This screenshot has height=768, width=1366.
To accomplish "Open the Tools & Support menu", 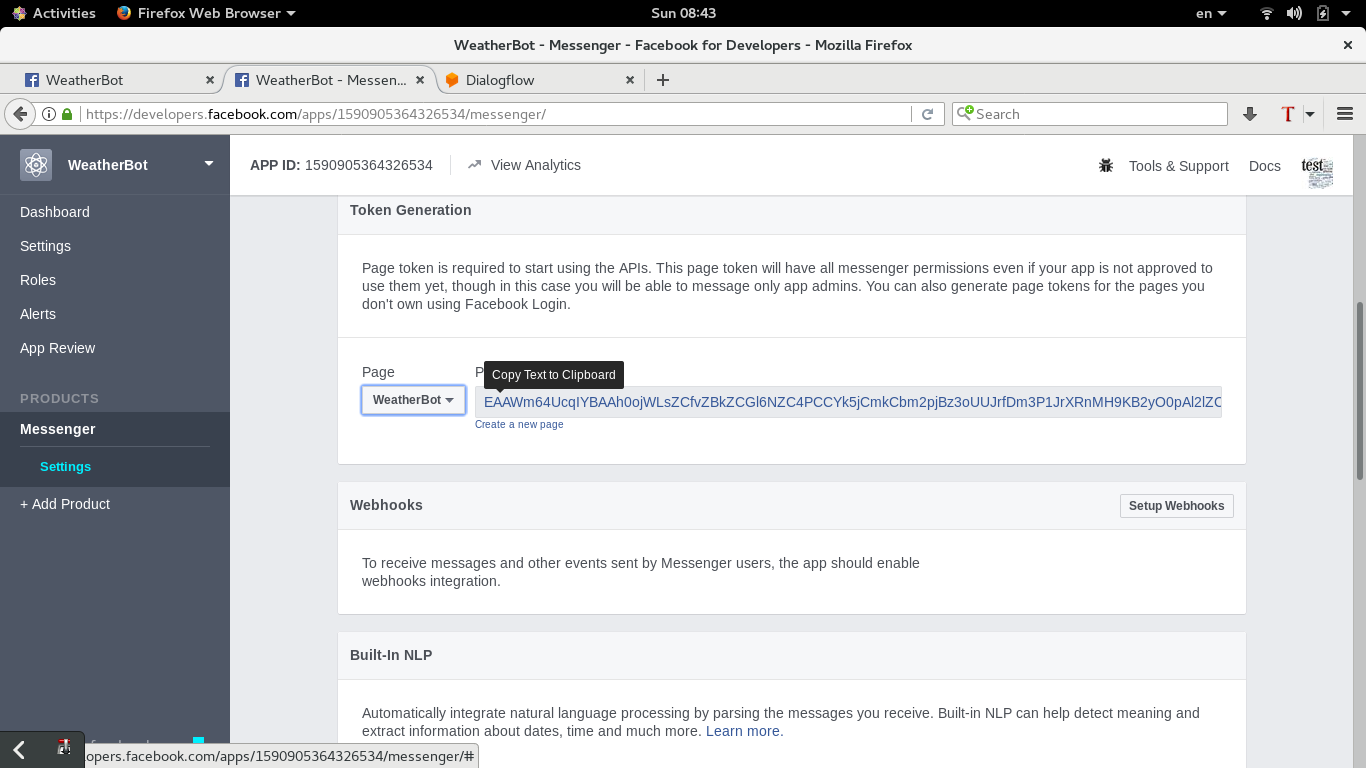I will (x=1178, y=166).
